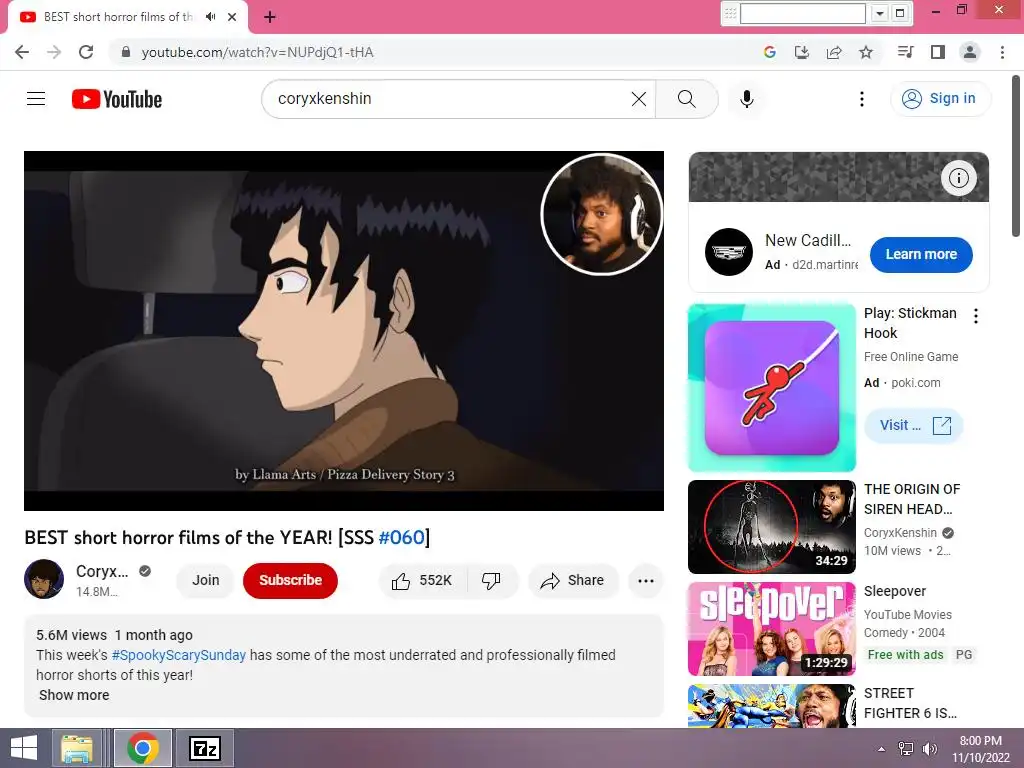Share this page via address bar icon
The height and width of the screenshot is (768, 1024).
[834, 52]
